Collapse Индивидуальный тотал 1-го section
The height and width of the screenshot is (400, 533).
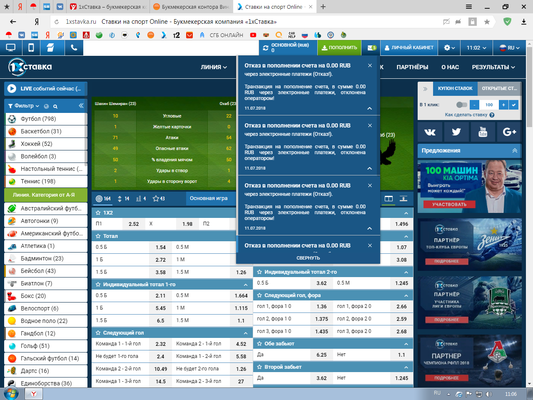pos(245,284)
